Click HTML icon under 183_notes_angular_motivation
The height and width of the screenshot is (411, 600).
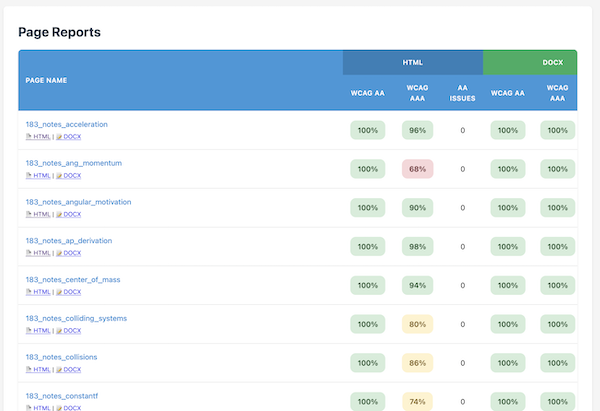[29, 214]
